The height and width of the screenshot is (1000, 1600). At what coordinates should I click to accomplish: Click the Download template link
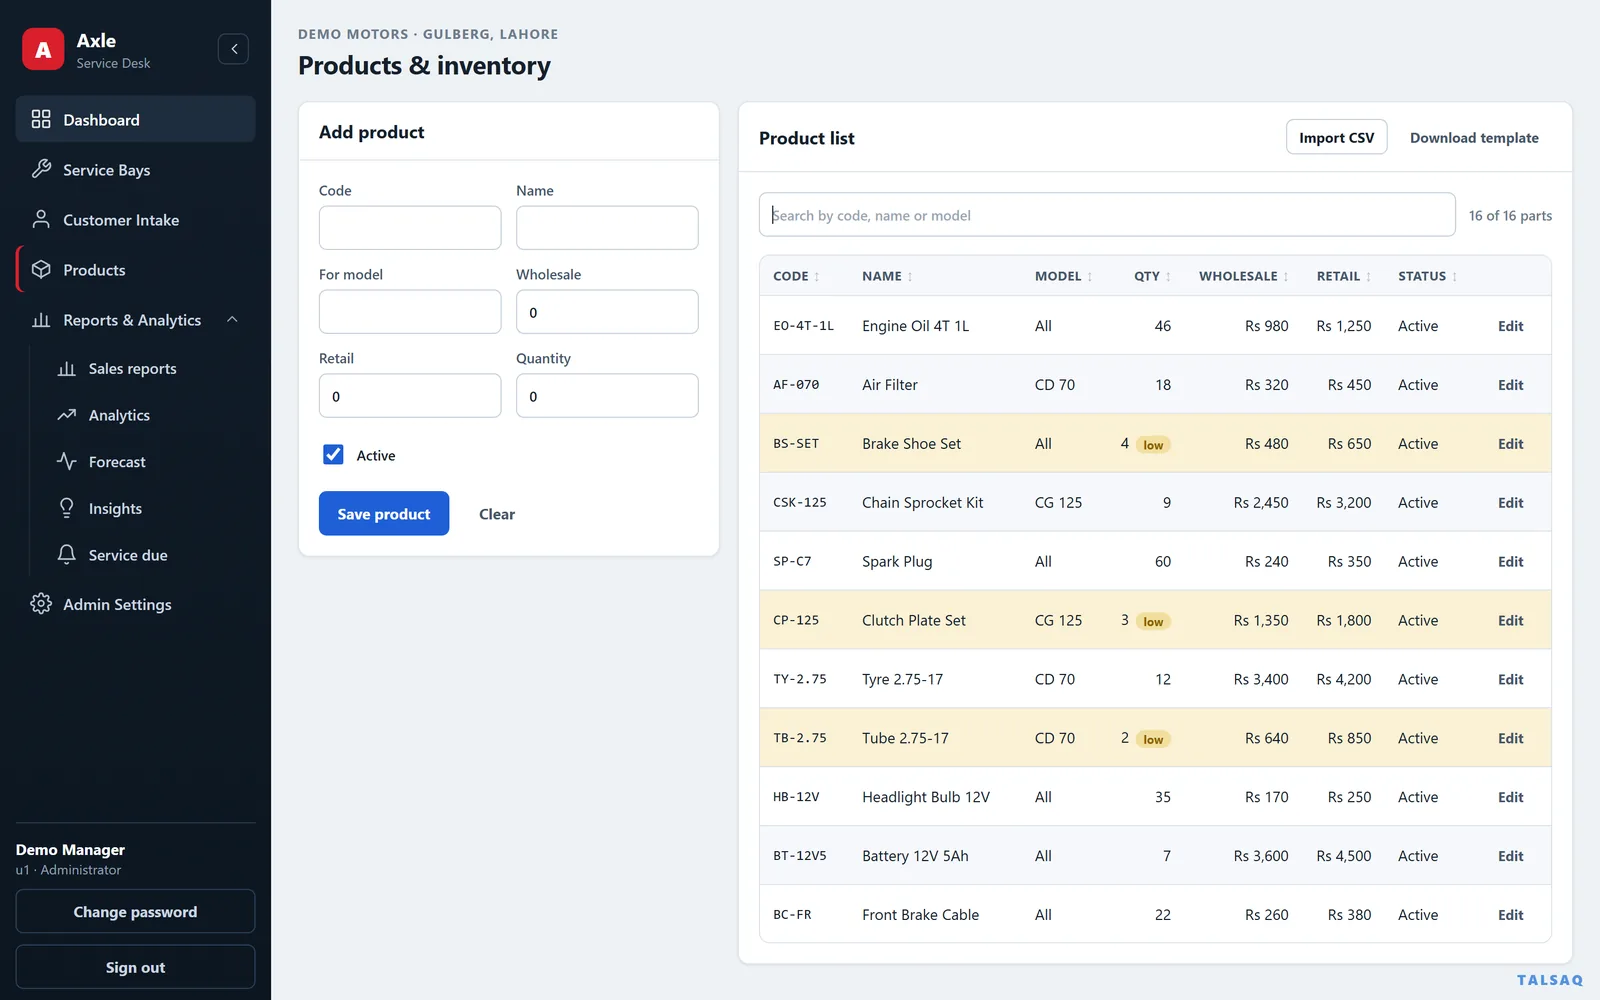1474,138
